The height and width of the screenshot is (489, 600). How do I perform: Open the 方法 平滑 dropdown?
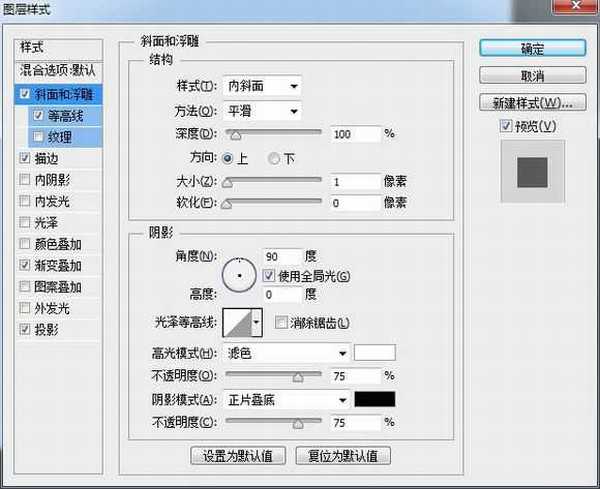tap(265, 110)
